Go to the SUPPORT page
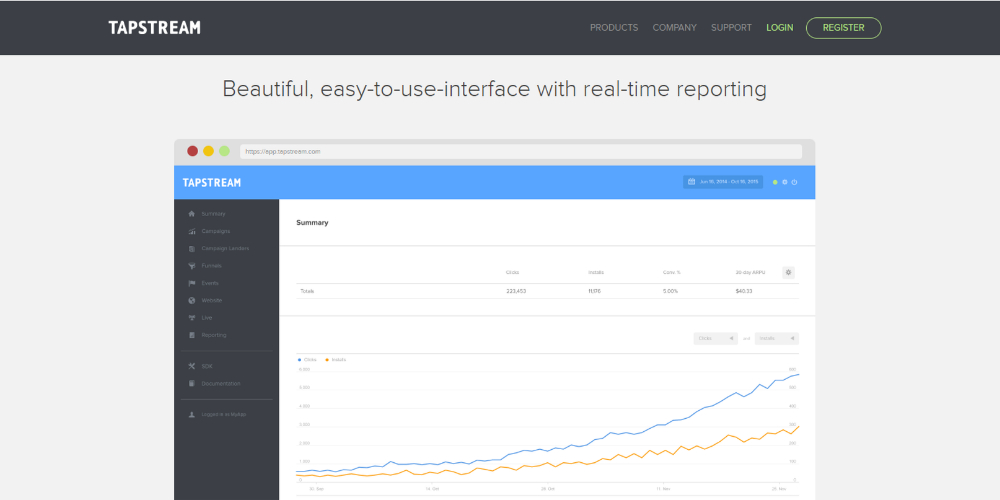Viewport: 1000px width, 500px height. [x=731, y=28]
